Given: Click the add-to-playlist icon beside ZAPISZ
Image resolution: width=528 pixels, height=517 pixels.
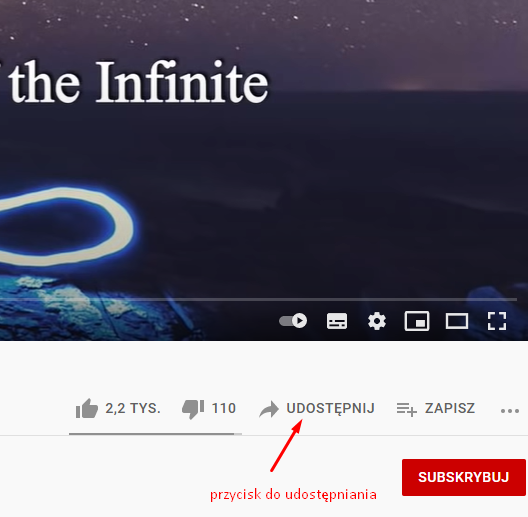Looking at the screenshot, I should click(406, 410).
